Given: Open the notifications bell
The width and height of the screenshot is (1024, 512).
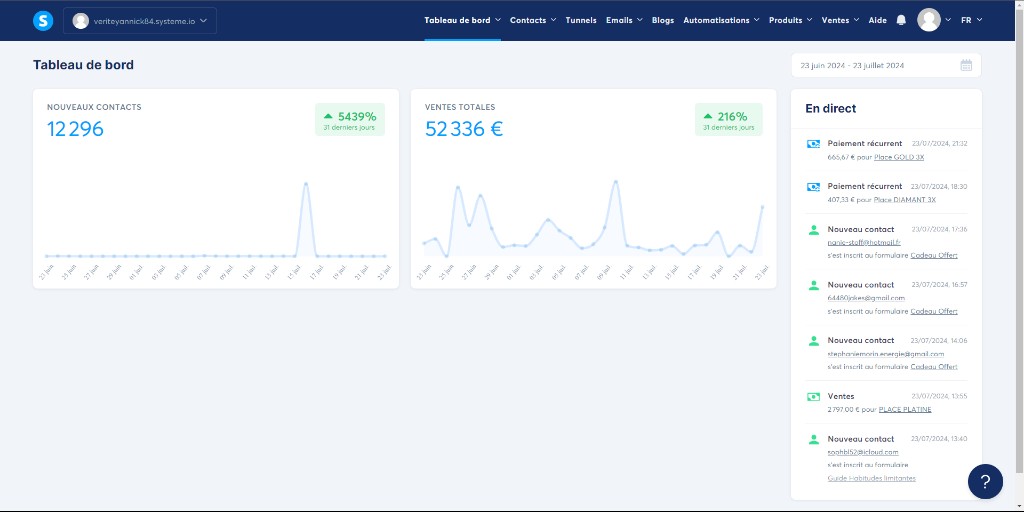Looking at the screenshot, I should [901, 20].
